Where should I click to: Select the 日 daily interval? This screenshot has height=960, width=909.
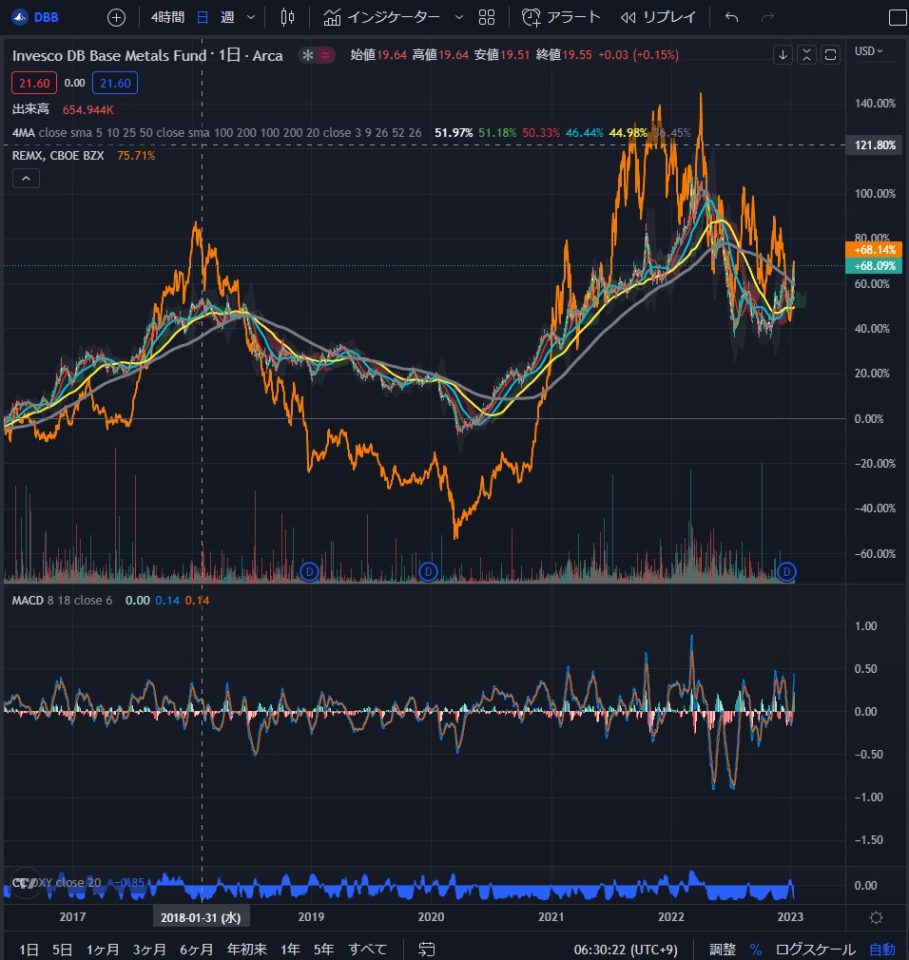202,17
